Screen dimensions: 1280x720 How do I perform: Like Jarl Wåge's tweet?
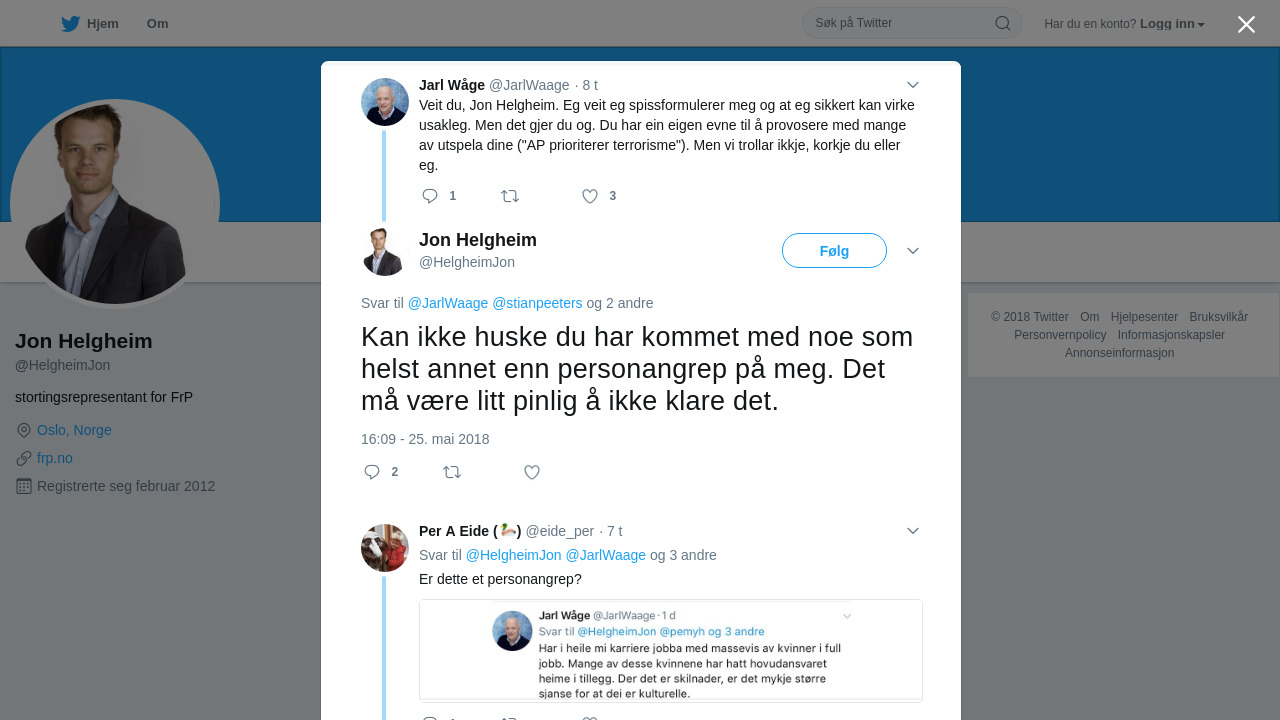pyautogui.click(x=590, y=196)
